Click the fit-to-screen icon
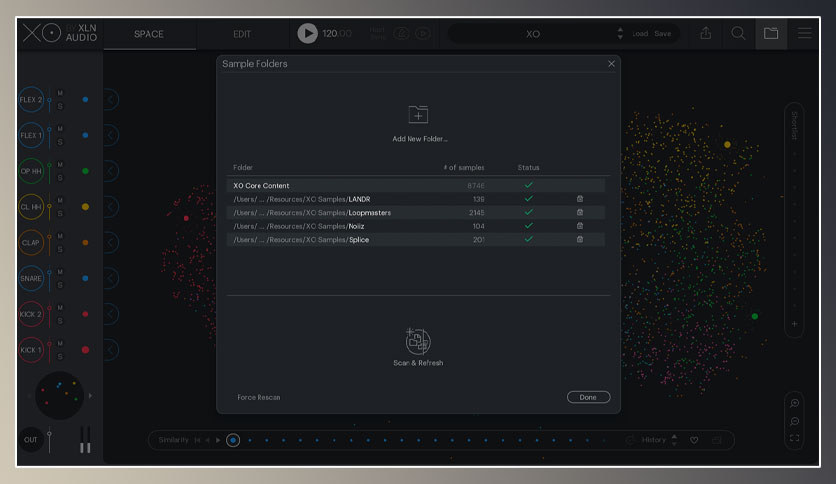The image size is (836, 484). click(x=794, y=438)
